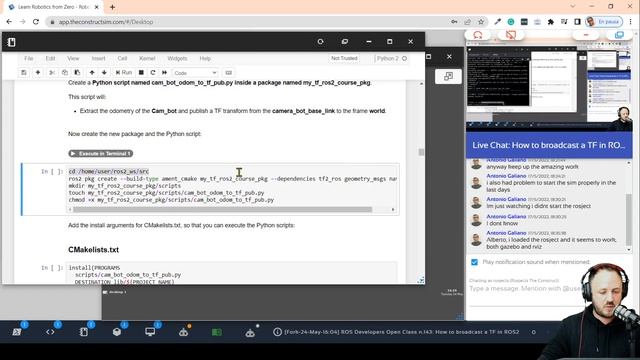Open the Widgets menu in the notebook
The image size is (640, 360).
(x=177, y=58)
